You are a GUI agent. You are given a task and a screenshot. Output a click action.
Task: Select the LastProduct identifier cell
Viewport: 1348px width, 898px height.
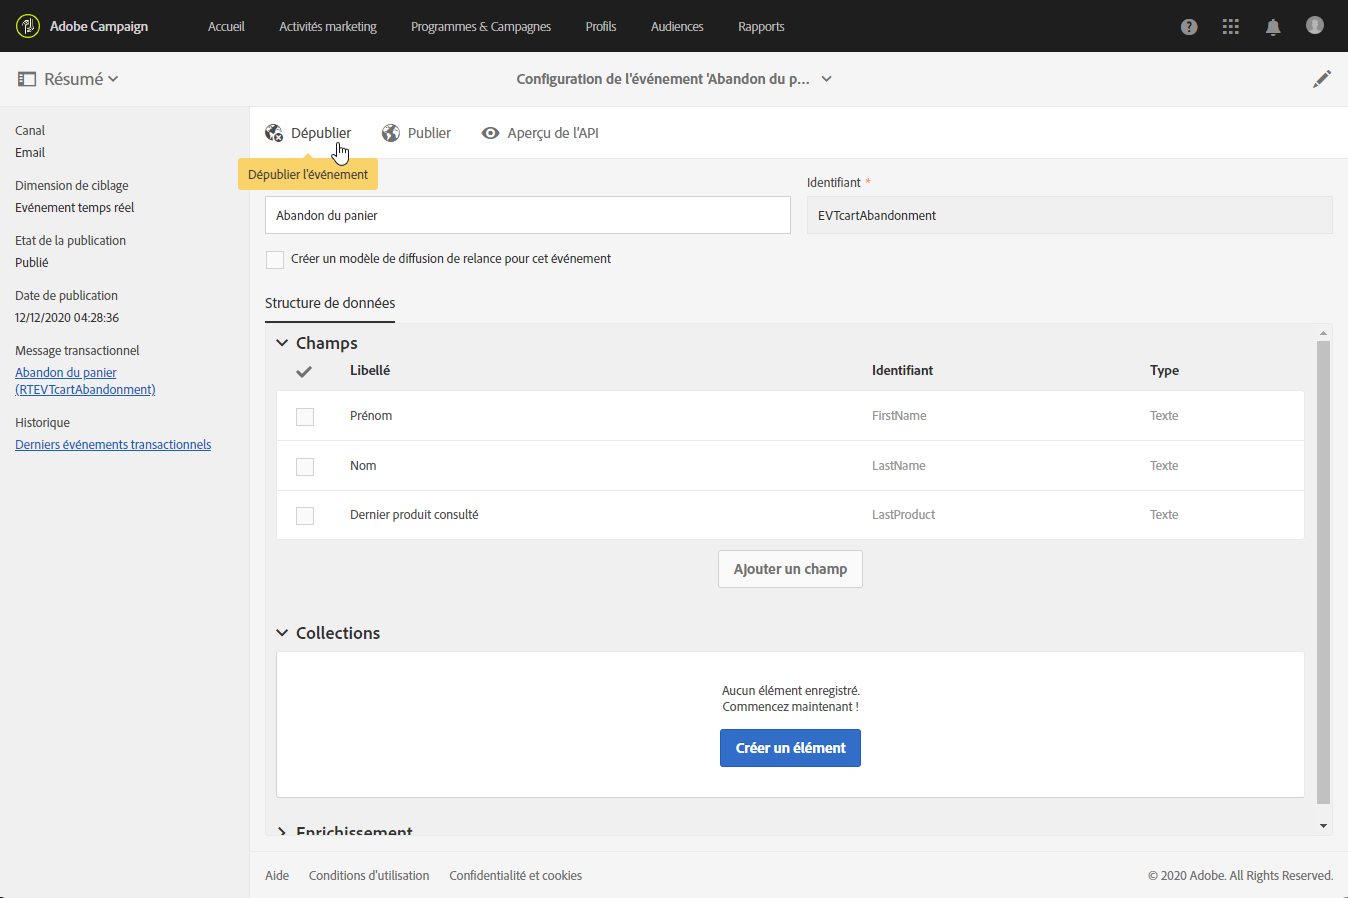click(904, 515)
